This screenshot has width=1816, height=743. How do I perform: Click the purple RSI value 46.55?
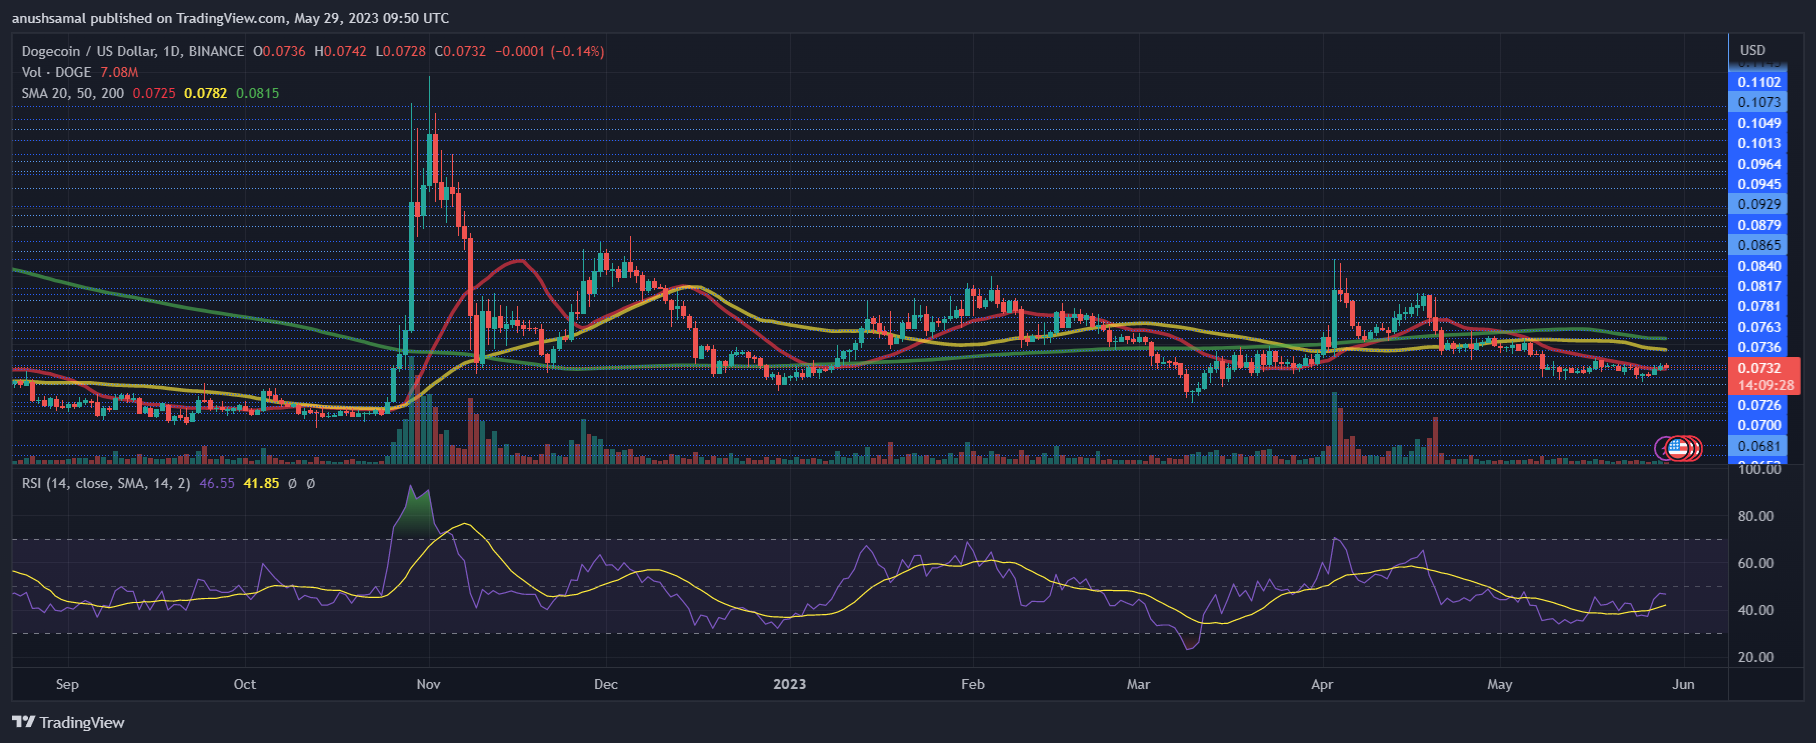click(217, 483)
